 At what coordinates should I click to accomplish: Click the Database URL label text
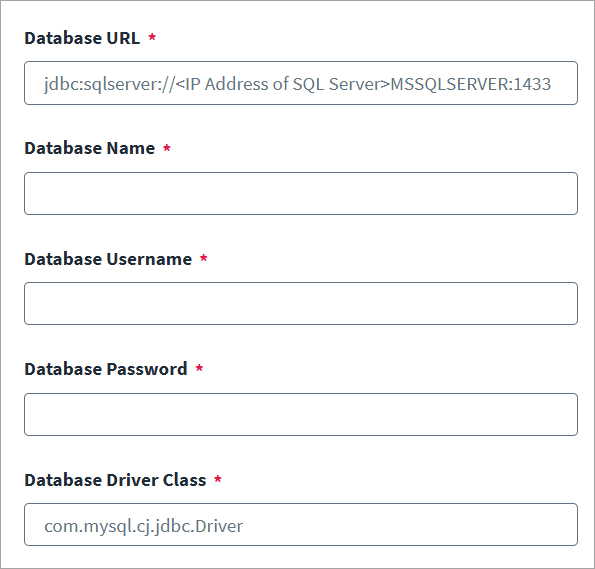click(x=82, y=38)
